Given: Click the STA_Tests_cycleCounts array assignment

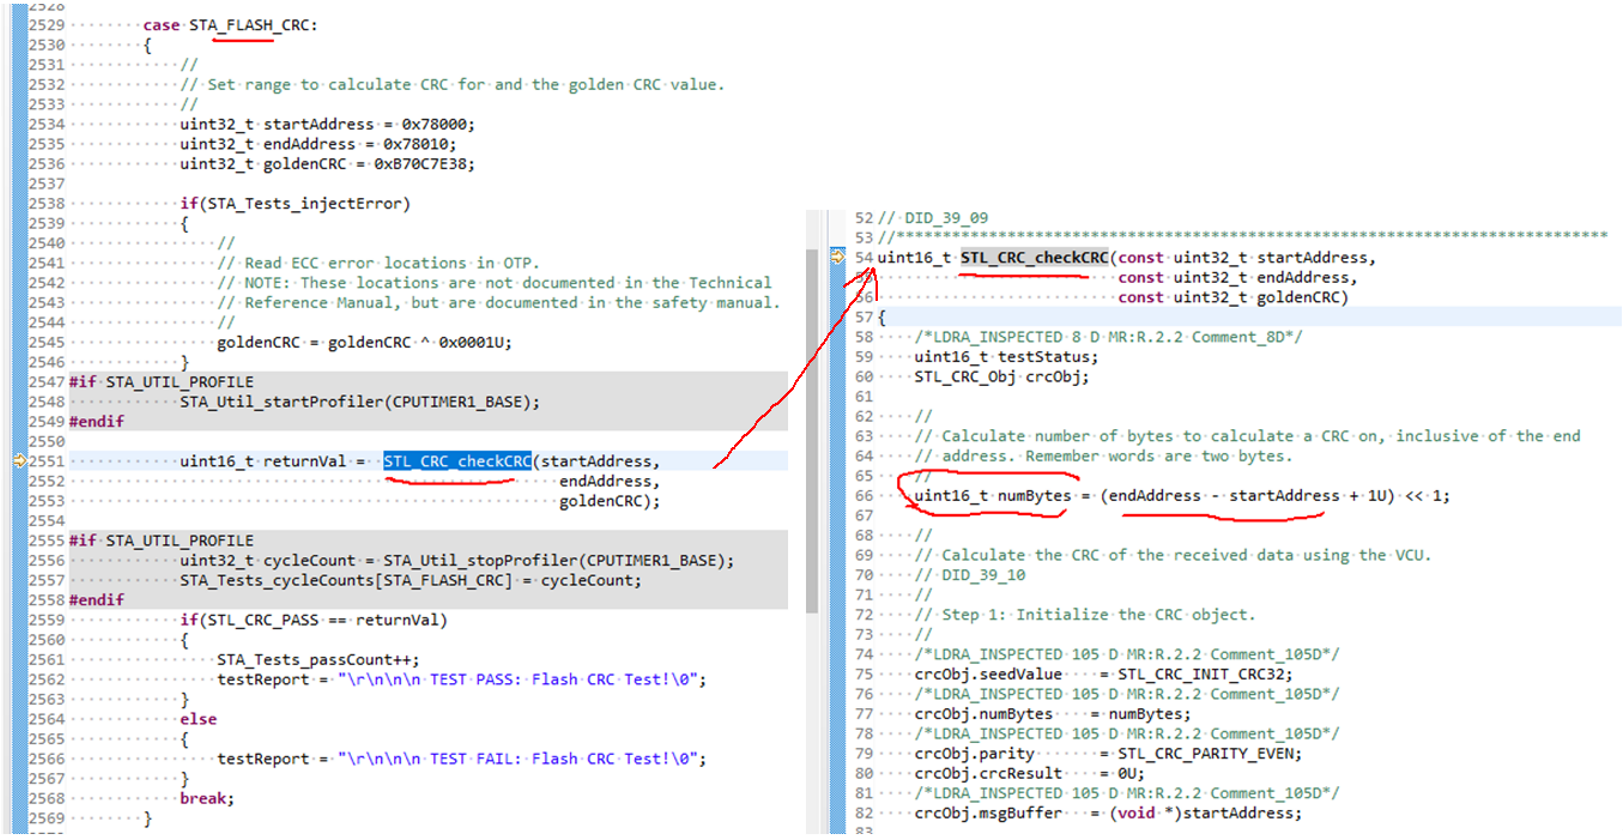Looking at the screenshot, I should pos(410,580).
